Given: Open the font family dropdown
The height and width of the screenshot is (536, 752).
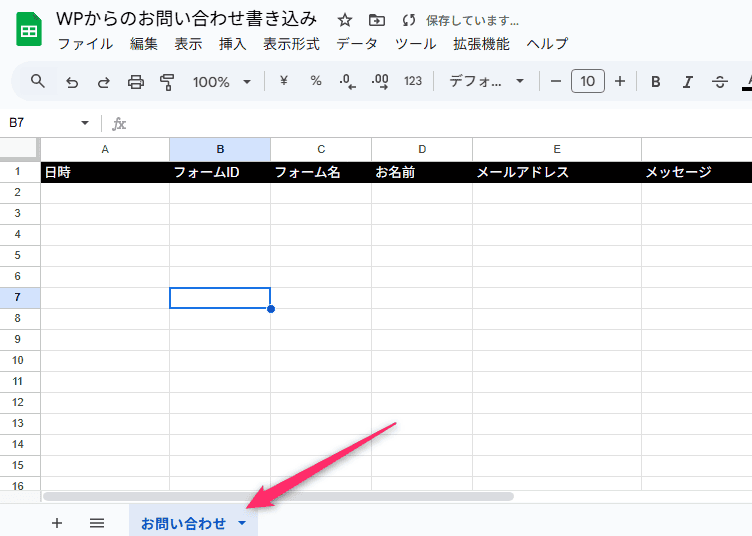Looking at the screenshot, I should [486, 82].
